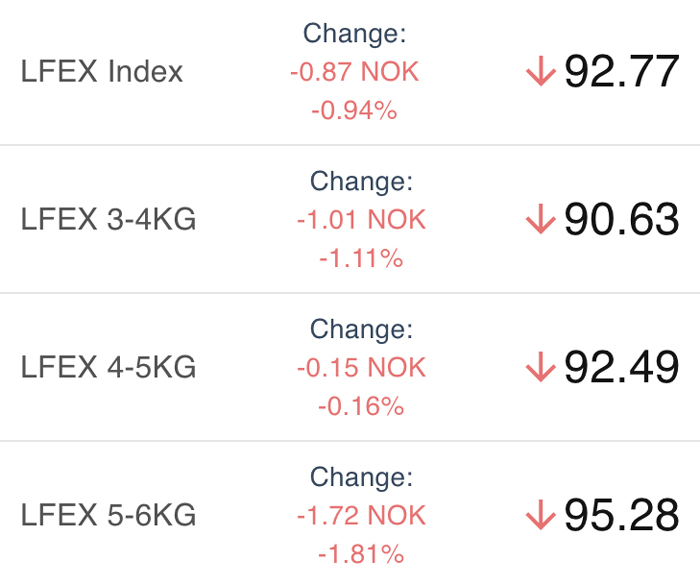700x585 pixels.
Task: Click the down arrow beside 92.49
Action: 540,367
